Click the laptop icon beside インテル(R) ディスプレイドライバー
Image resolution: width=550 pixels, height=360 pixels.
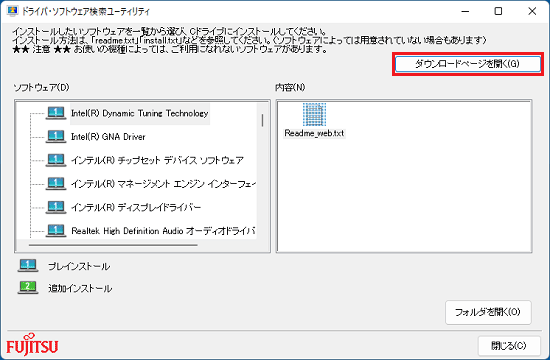click(56, 207)
